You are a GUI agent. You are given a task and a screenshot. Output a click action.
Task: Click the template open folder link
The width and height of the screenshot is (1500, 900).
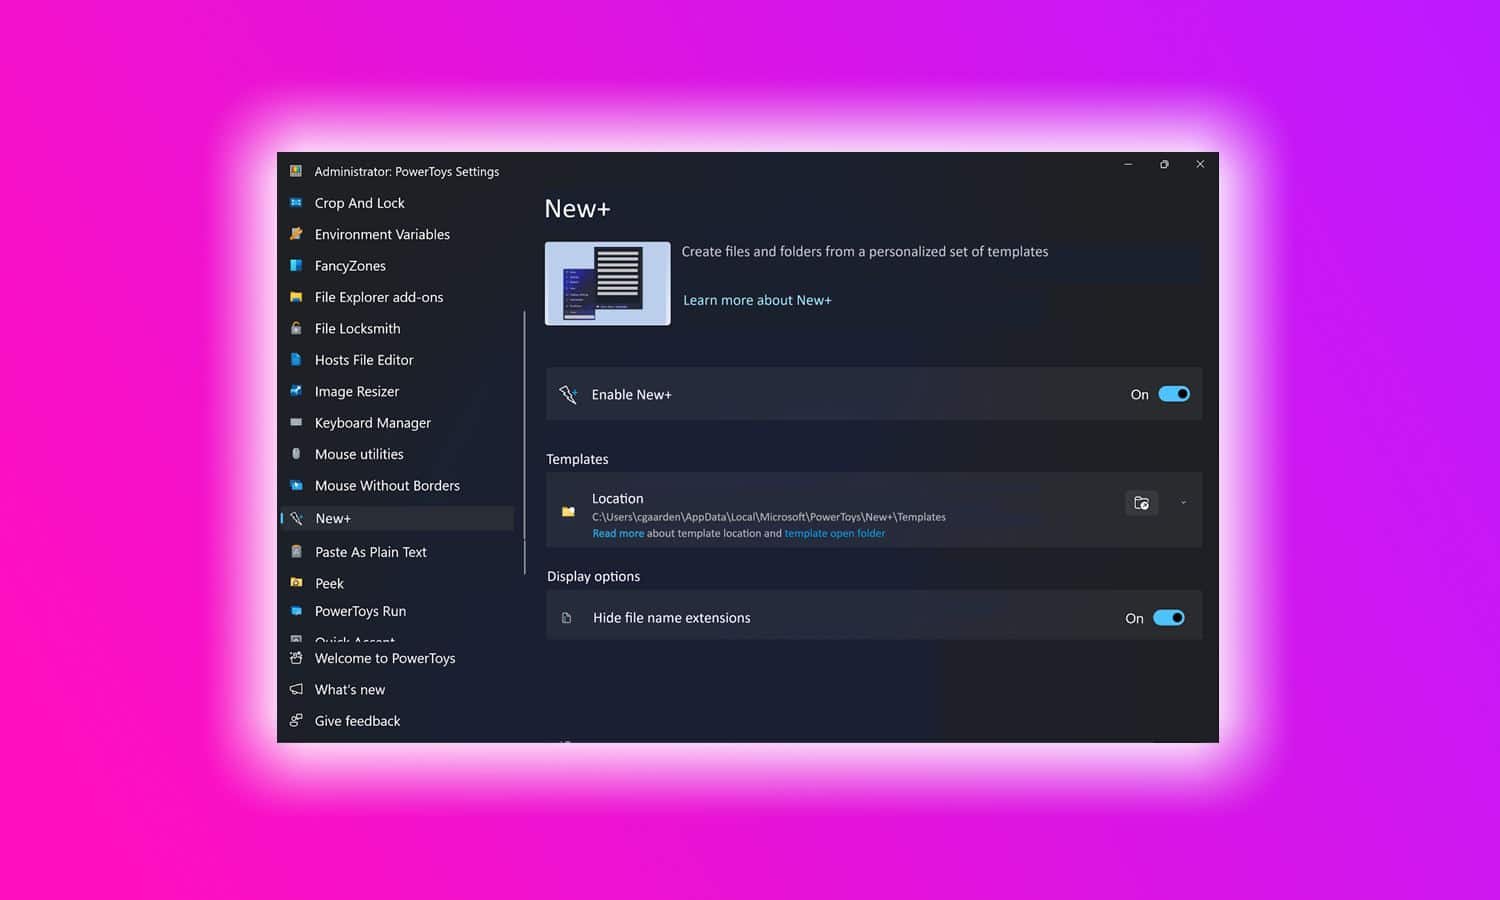click(x=834, y=533)
